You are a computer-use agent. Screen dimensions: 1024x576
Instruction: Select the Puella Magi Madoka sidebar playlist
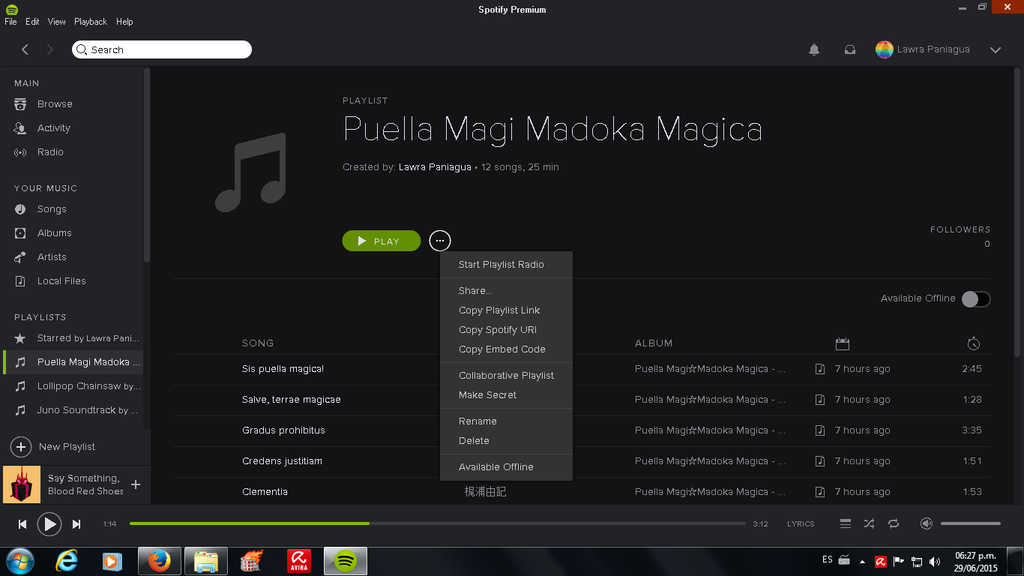[73, 362]
